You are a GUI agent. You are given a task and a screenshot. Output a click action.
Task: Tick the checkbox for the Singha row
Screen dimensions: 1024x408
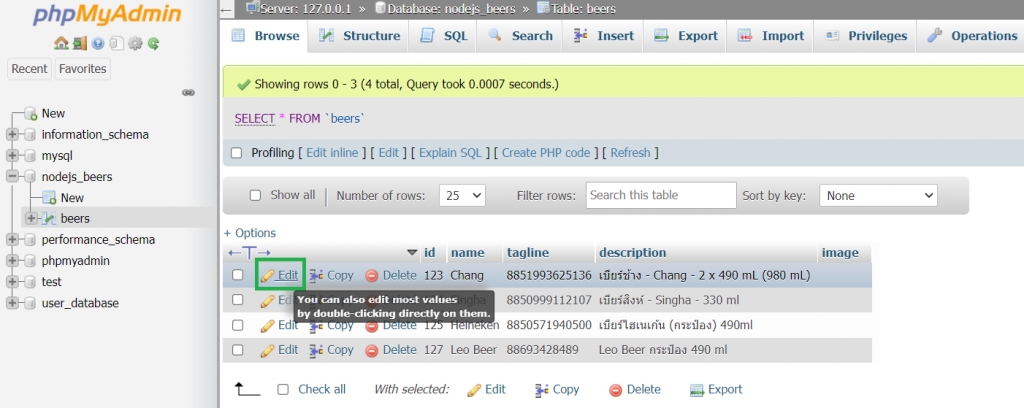coord(238,300)
